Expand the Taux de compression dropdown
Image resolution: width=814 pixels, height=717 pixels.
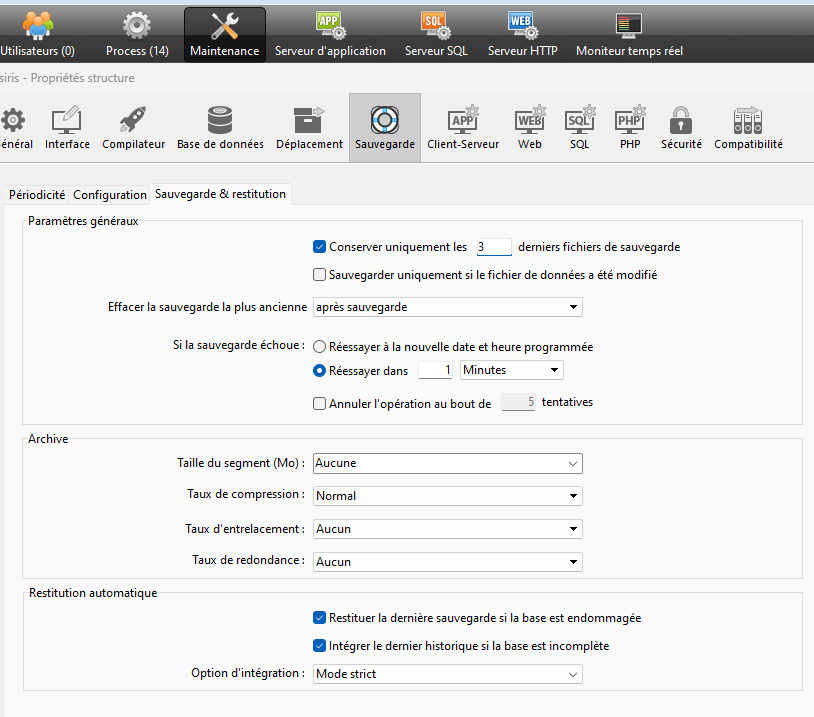[x=448, y=496]
